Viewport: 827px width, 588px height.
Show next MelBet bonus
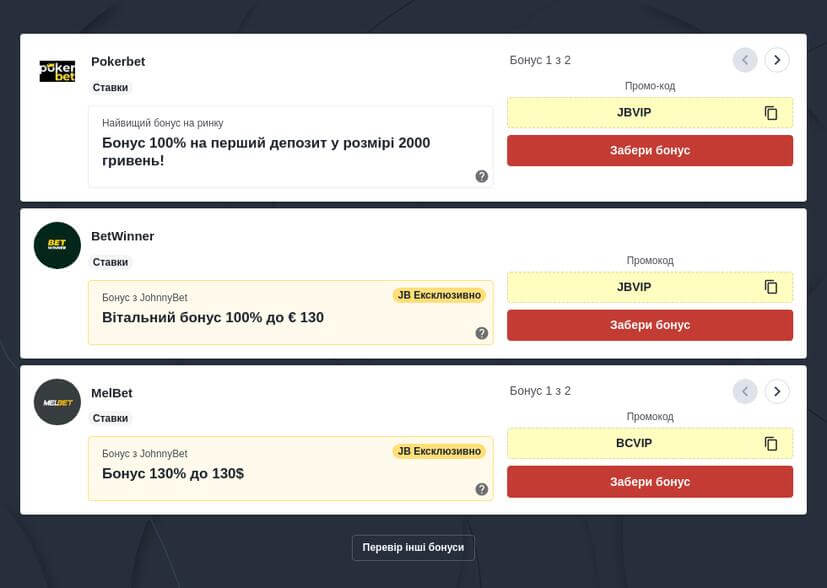tap(777, 391)
